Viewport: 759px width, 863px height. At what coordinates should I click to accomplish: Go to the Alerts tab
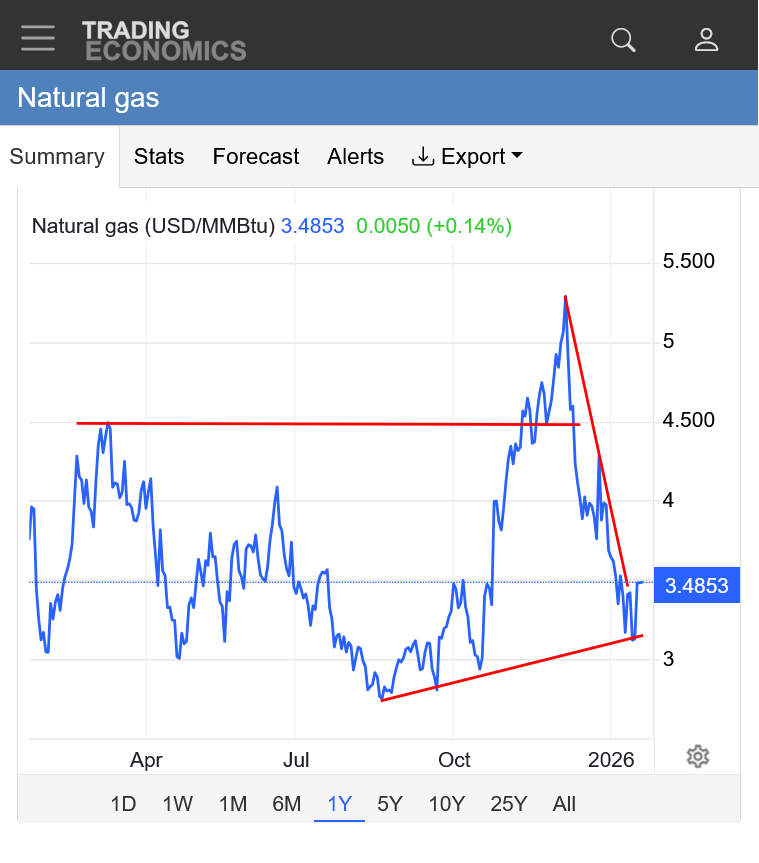(355, 157)
